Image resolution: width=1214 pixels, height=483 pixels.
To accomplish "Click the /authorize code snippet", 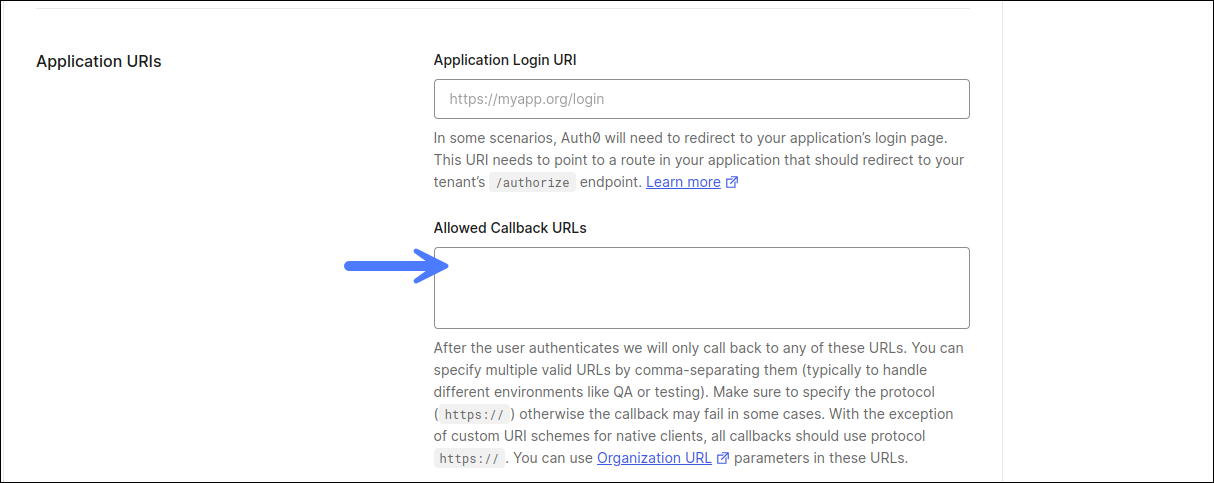I will coord(534,182).
